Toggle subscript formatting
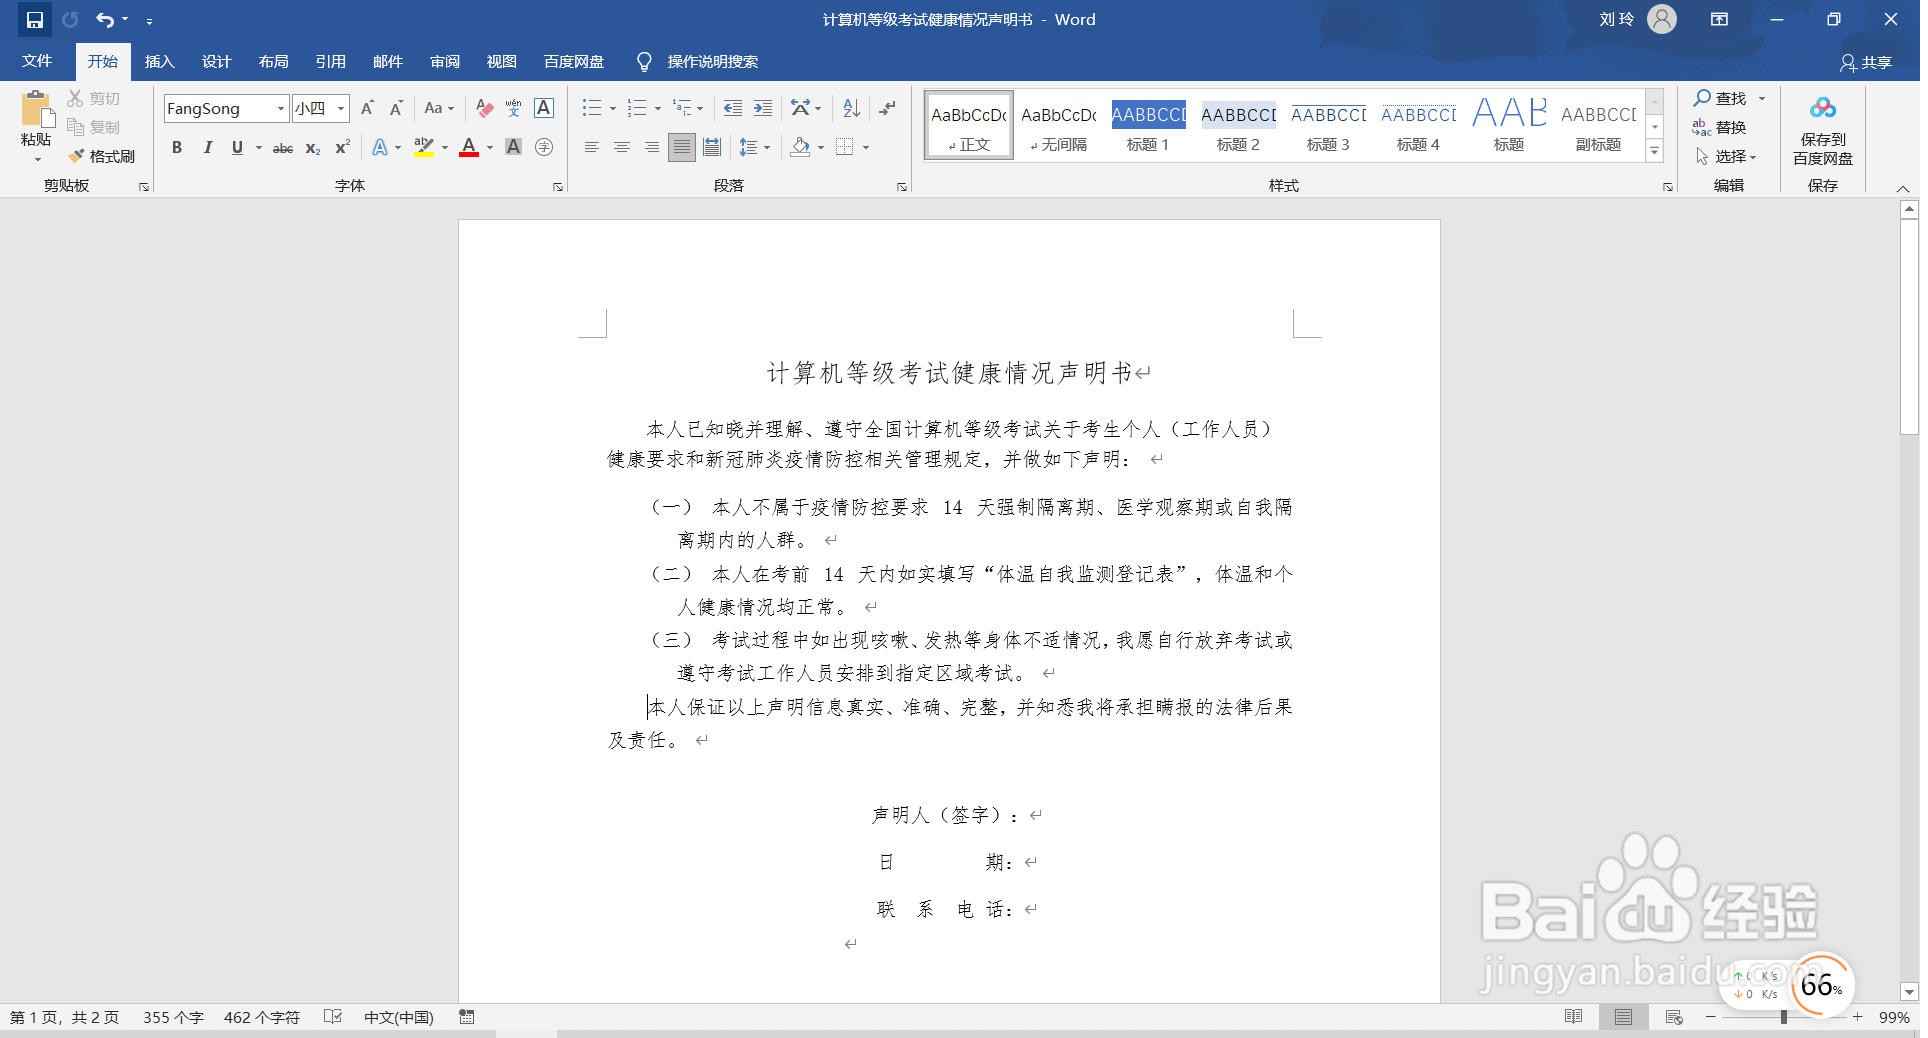Viewport: 1928px width, 1038px height. click(x=313, y=147)
